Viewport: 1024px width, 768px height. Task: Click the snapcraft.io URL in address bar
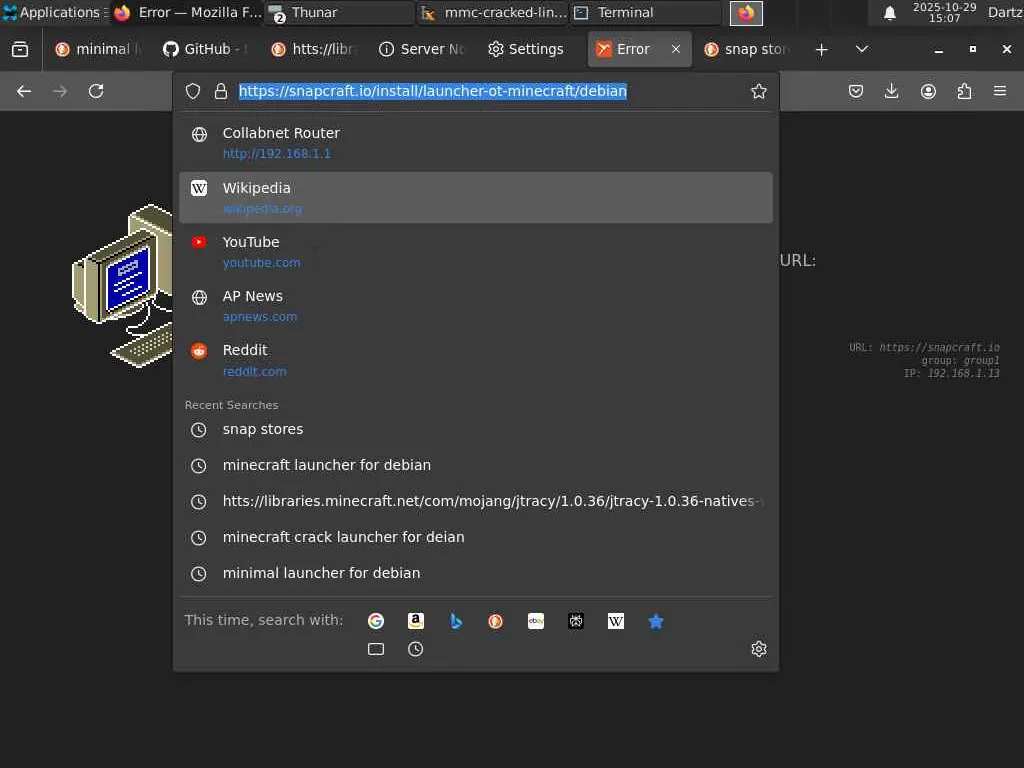point(432,91)
